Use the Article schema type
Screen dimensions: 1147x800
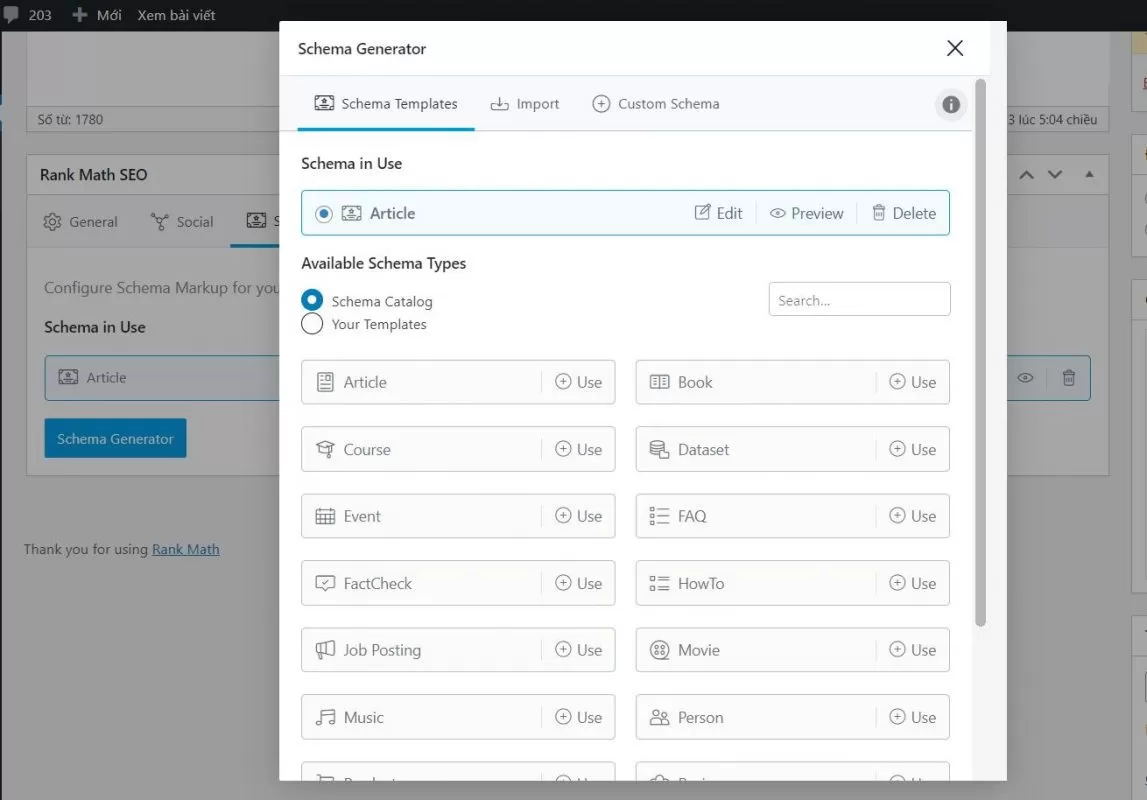pos(579,382)
